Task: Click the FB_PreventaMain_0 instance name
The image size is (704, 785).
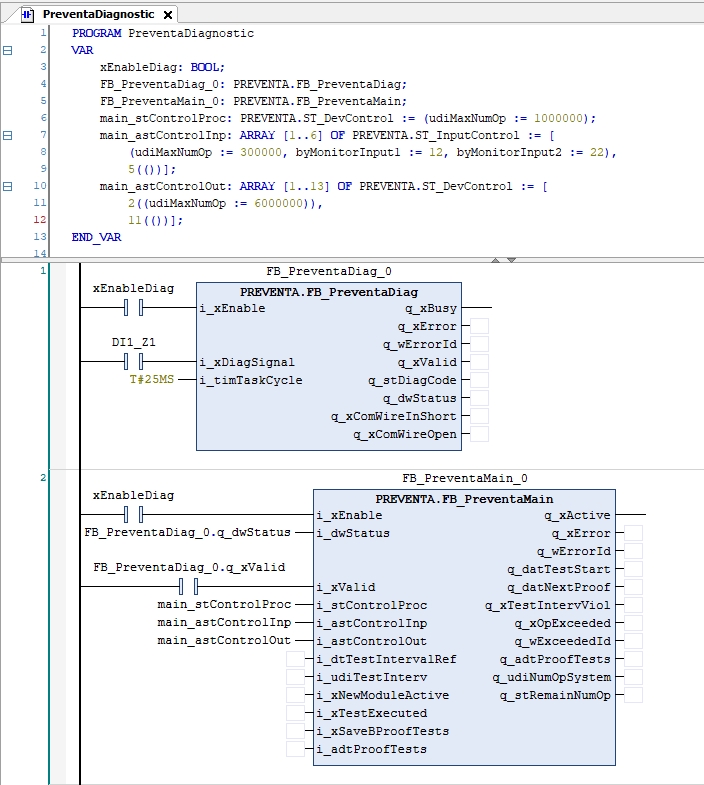Action: 465,478
